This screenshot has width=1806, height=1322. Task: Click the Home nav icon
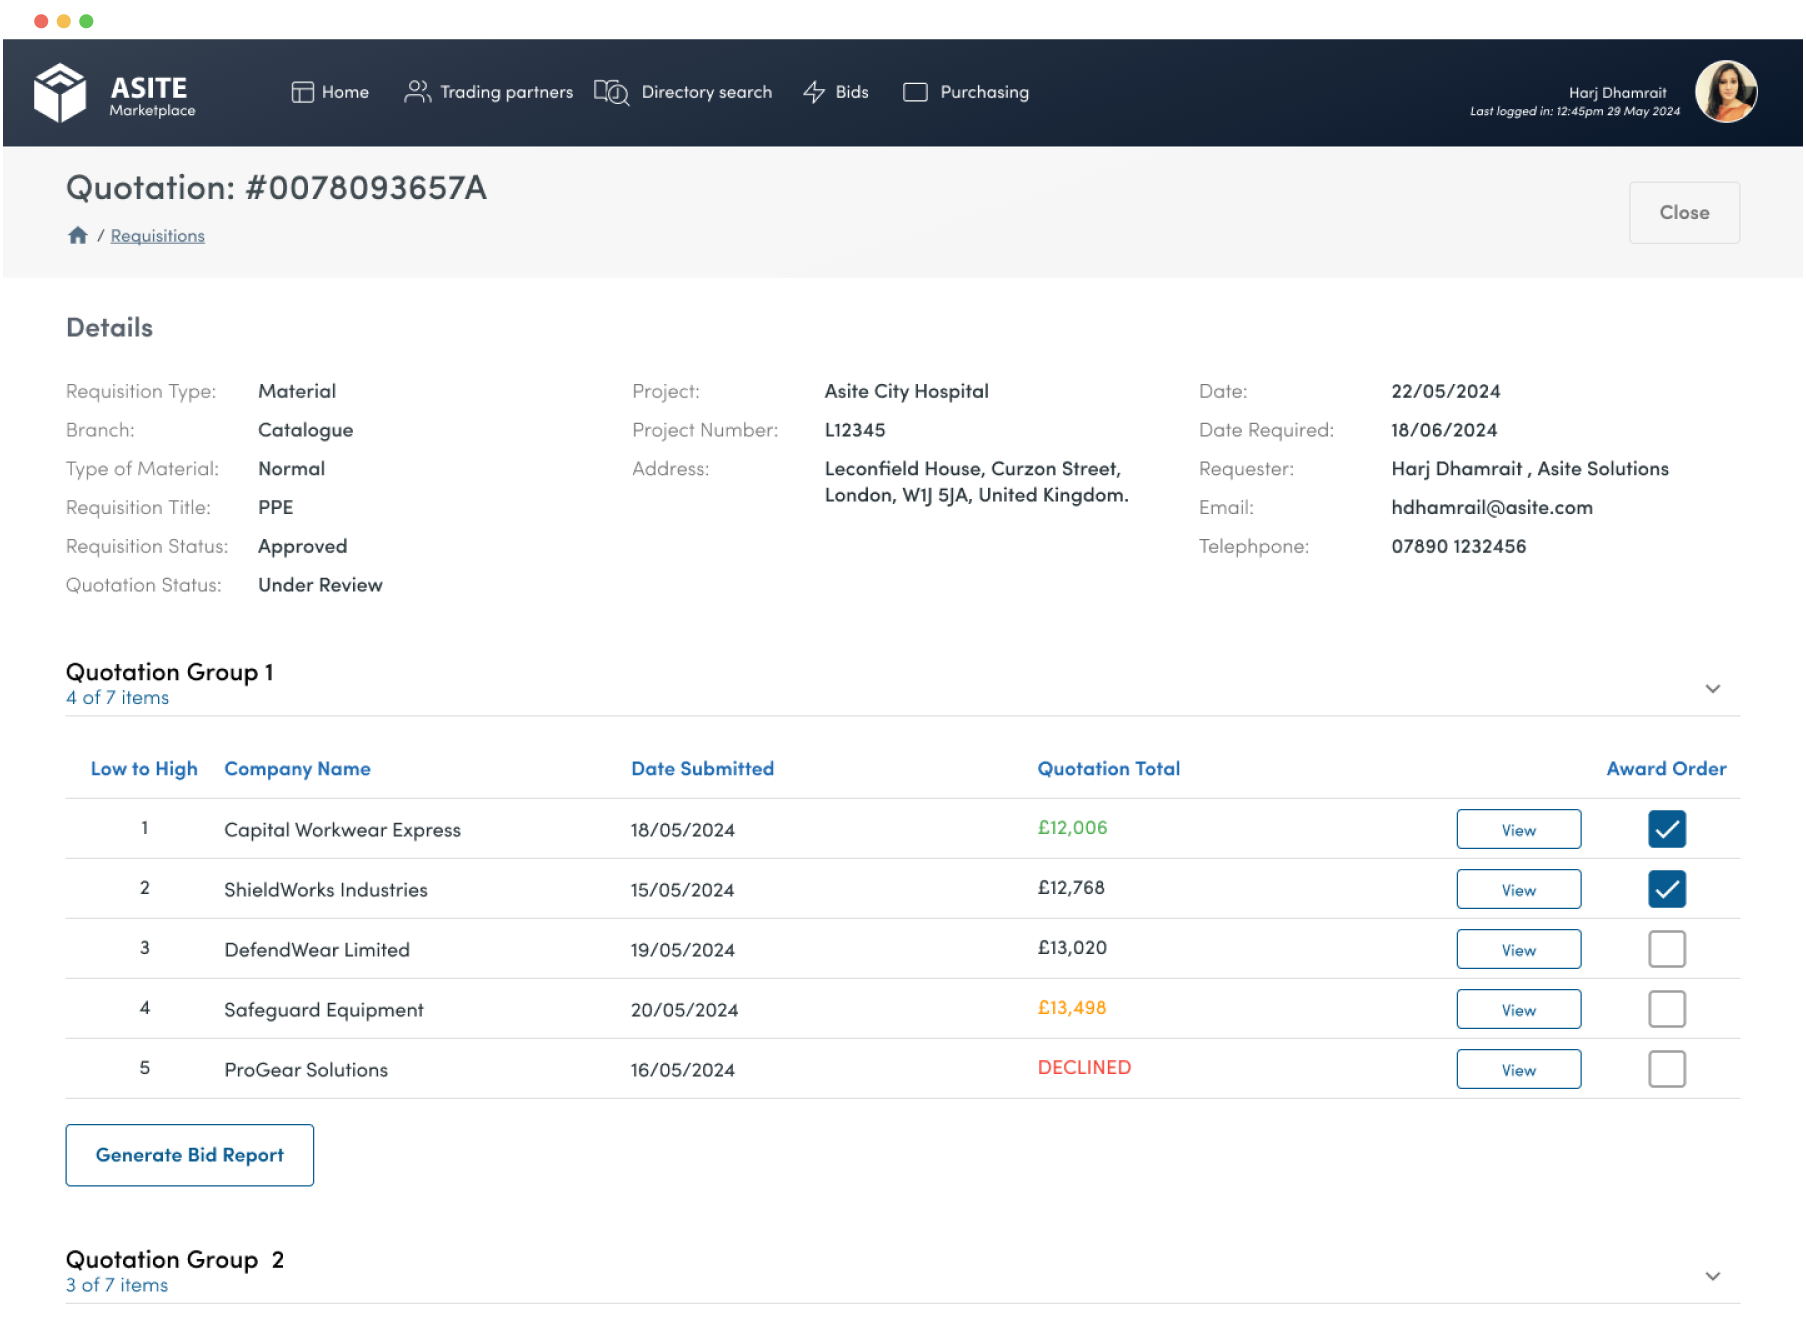coord(302,92)
